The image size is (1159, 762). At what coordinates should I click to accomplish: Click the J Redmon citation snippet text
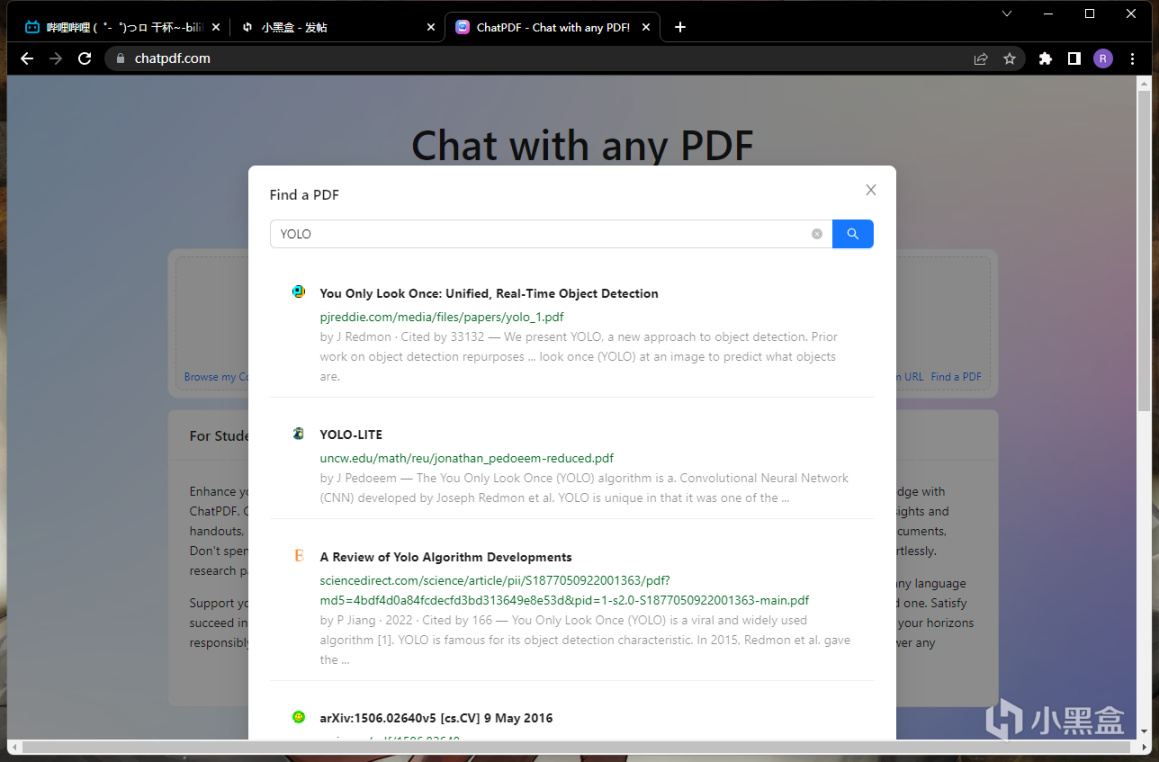coord(578,356)
